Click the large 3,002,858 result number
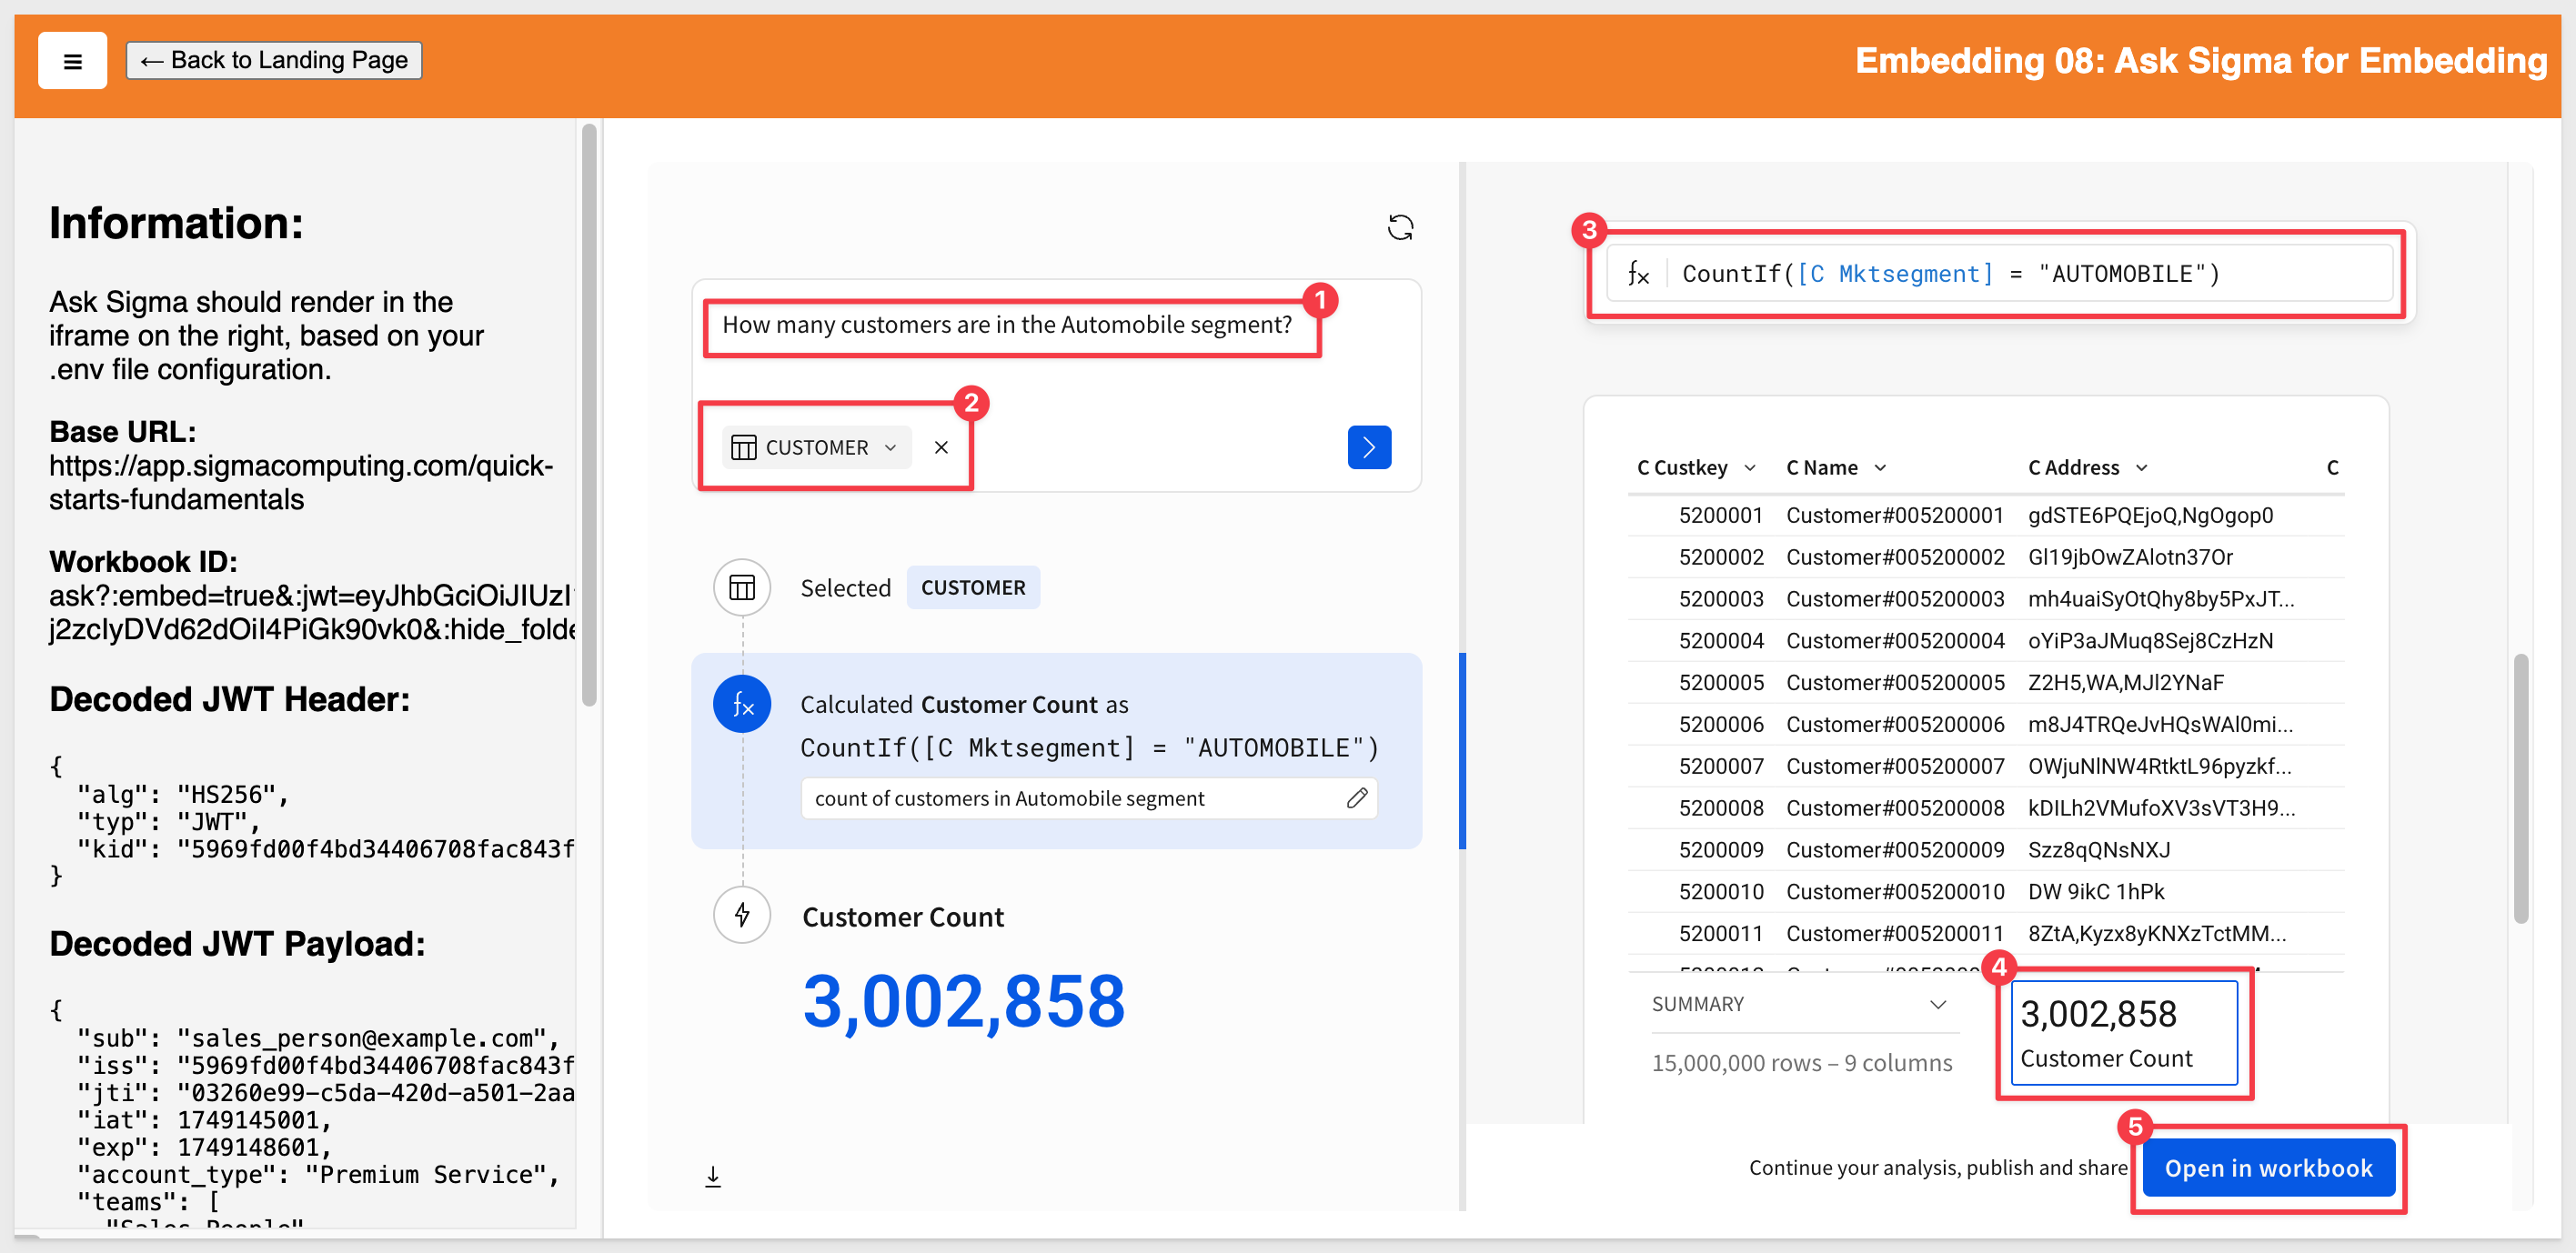Image resolution: width=2576 pixels, height=1253 pixels. [x=964, y=1000]
